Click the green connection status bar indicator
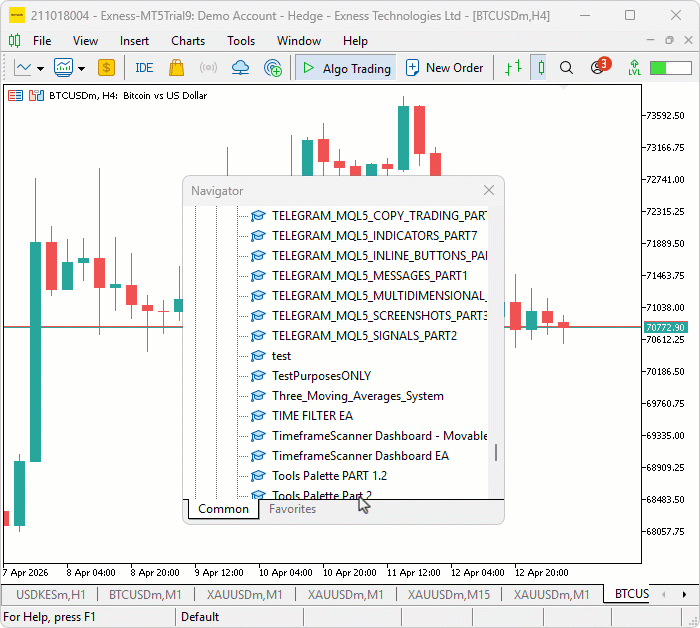Screen dimensions: 700x628 (x=671, y=68)
